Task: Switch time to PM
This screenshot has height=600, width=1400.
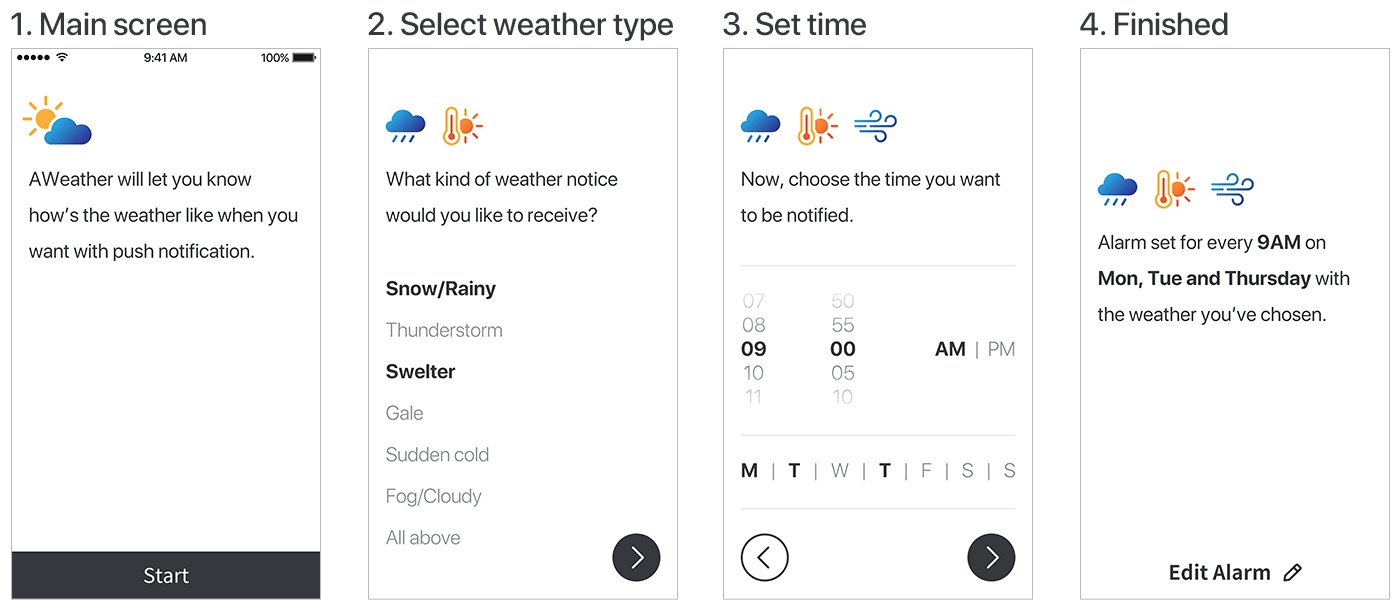Action: coord(1001,349)
